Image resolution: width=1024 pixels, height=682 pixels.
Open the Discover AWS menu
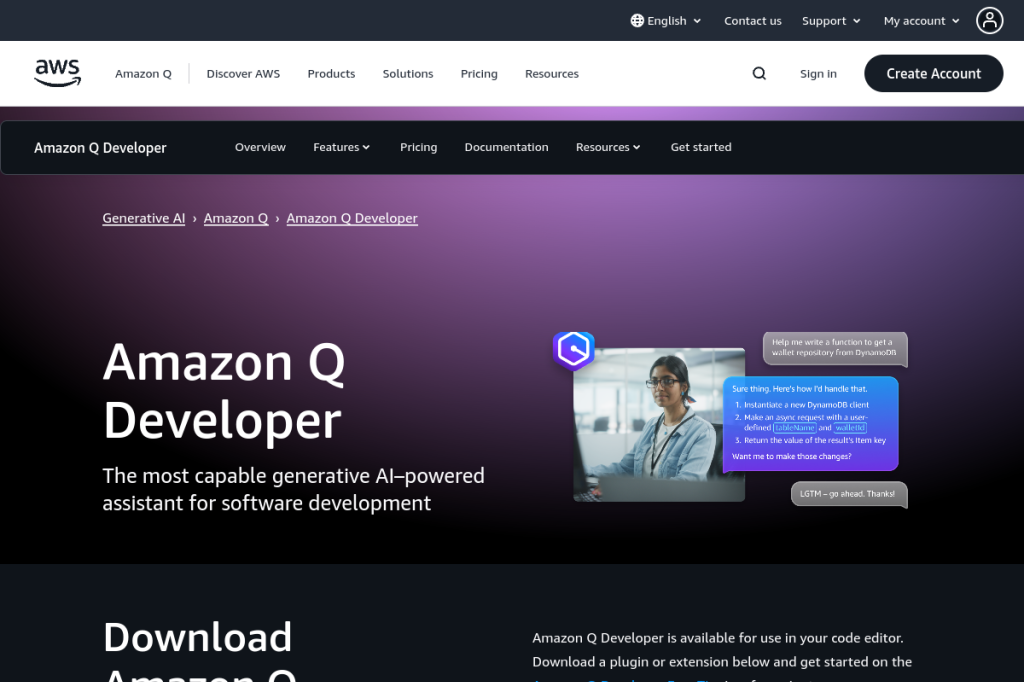[x=243, y=74]
